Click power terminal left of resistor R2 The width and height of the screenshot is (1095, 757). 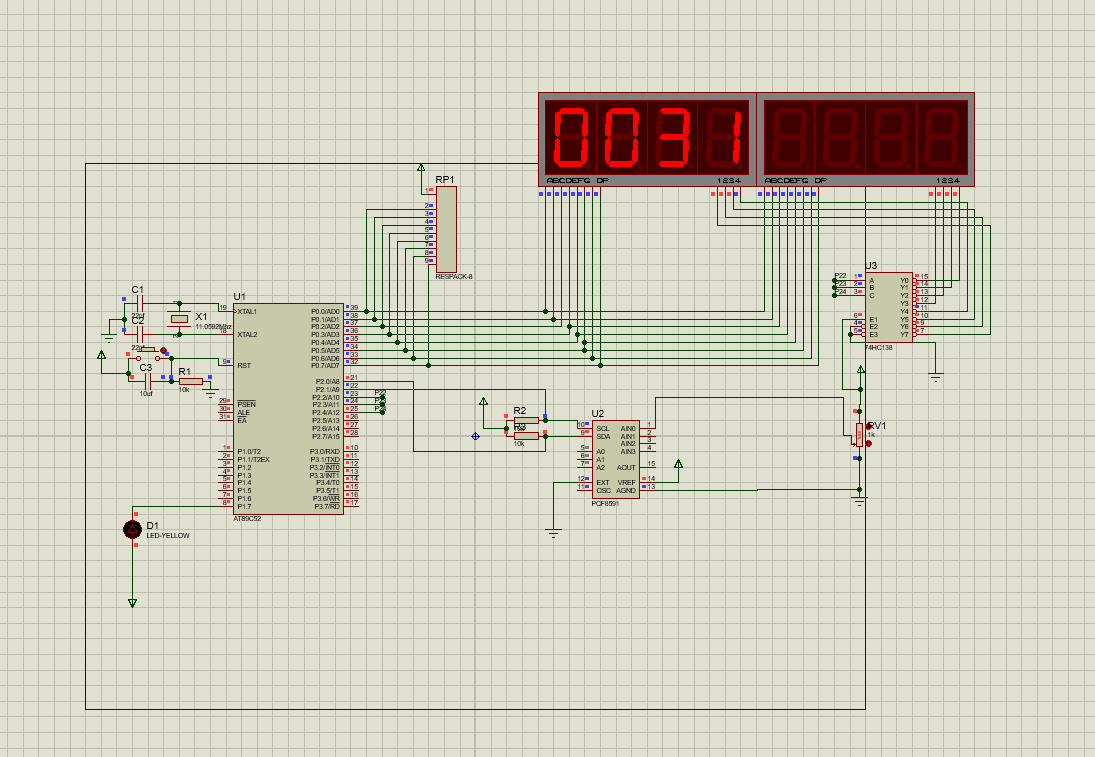[x=483, y=402]
